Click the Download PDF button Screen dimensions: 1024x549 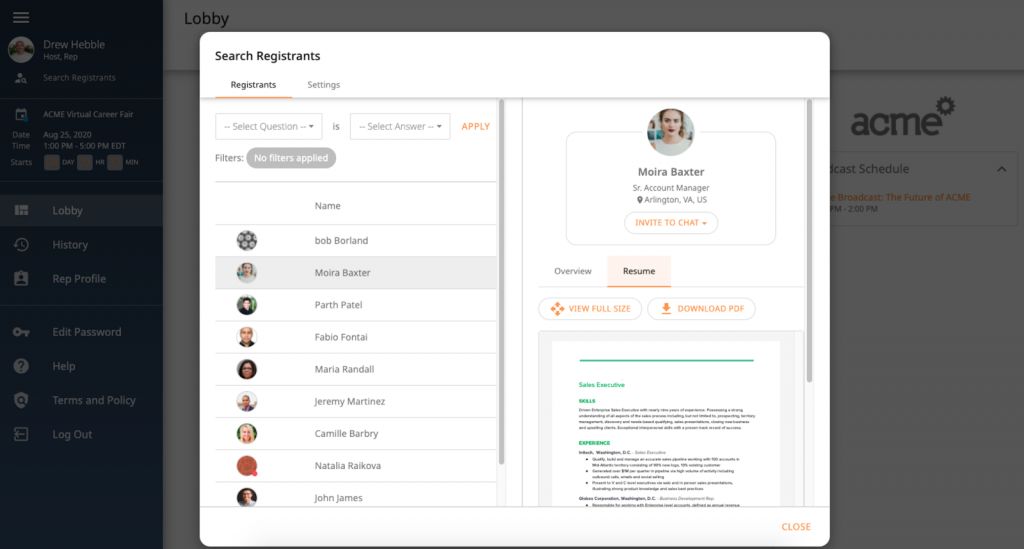pos(701,309)
